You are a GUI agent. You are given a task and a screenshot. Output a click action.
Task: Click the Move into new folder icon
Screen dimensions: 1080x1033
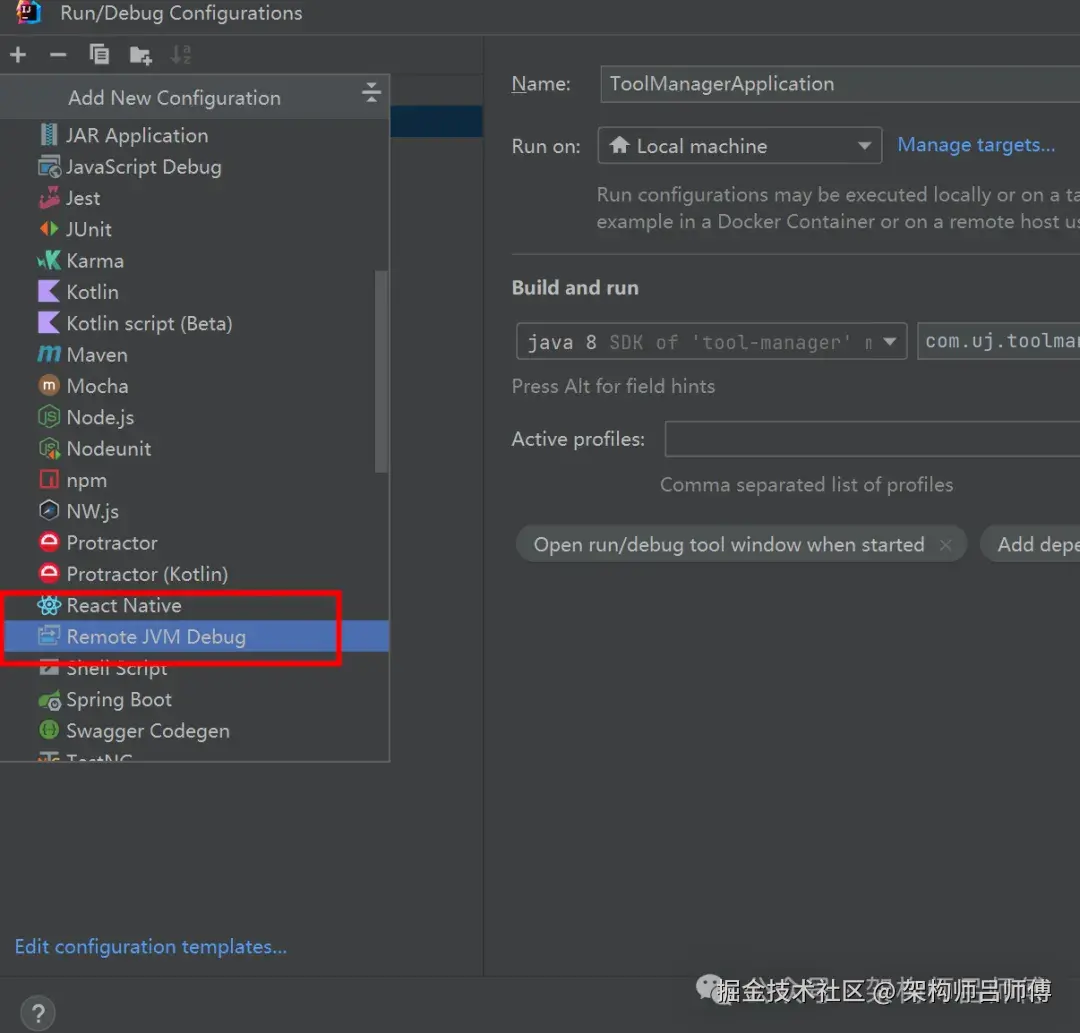pos(141,55)
